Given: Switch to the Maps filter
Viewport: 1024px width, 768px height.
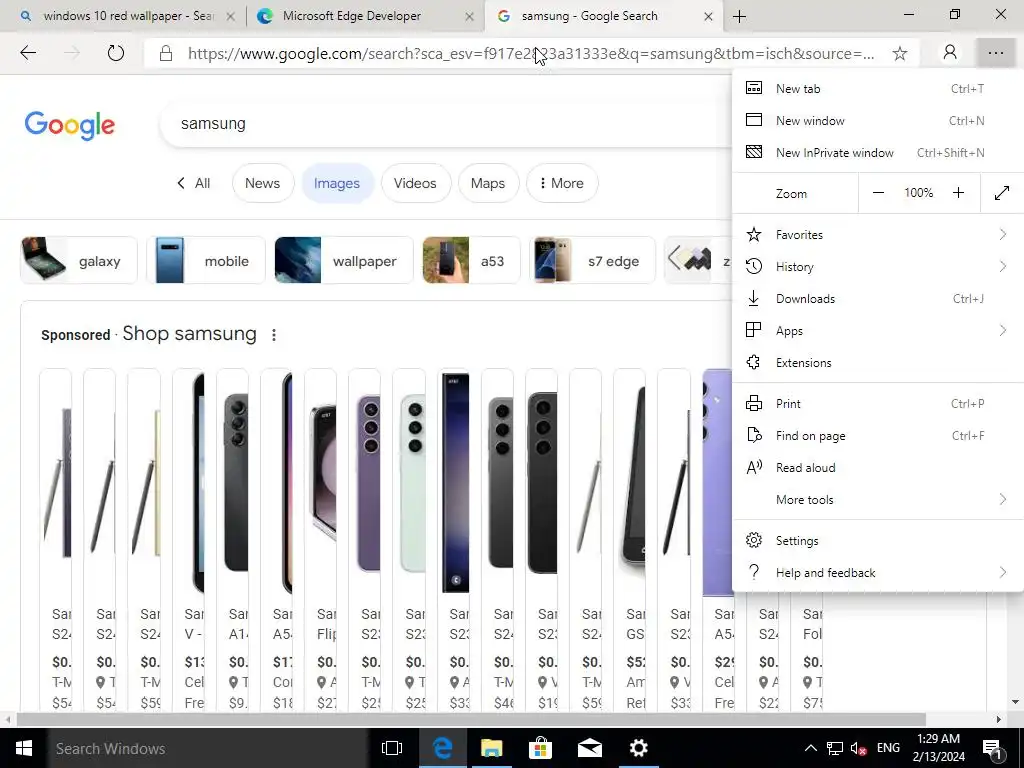Looking at the screenshot, I should (488, 184).
